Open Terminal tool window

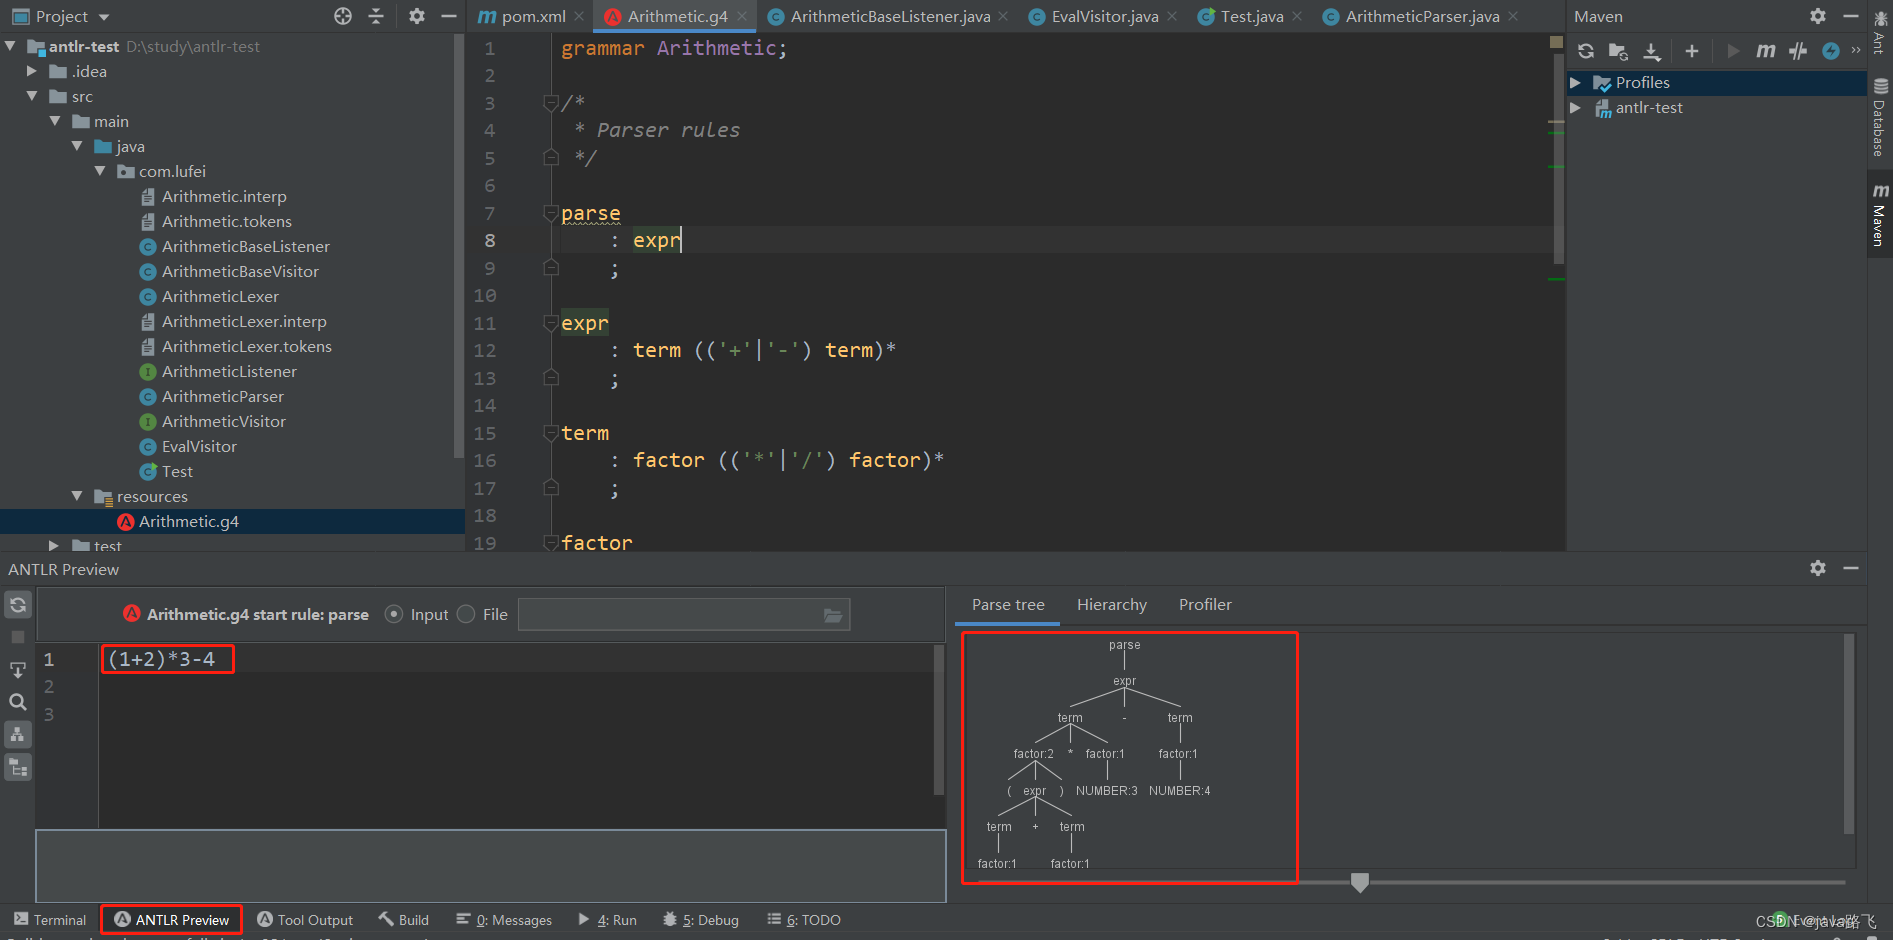(50, 920)
